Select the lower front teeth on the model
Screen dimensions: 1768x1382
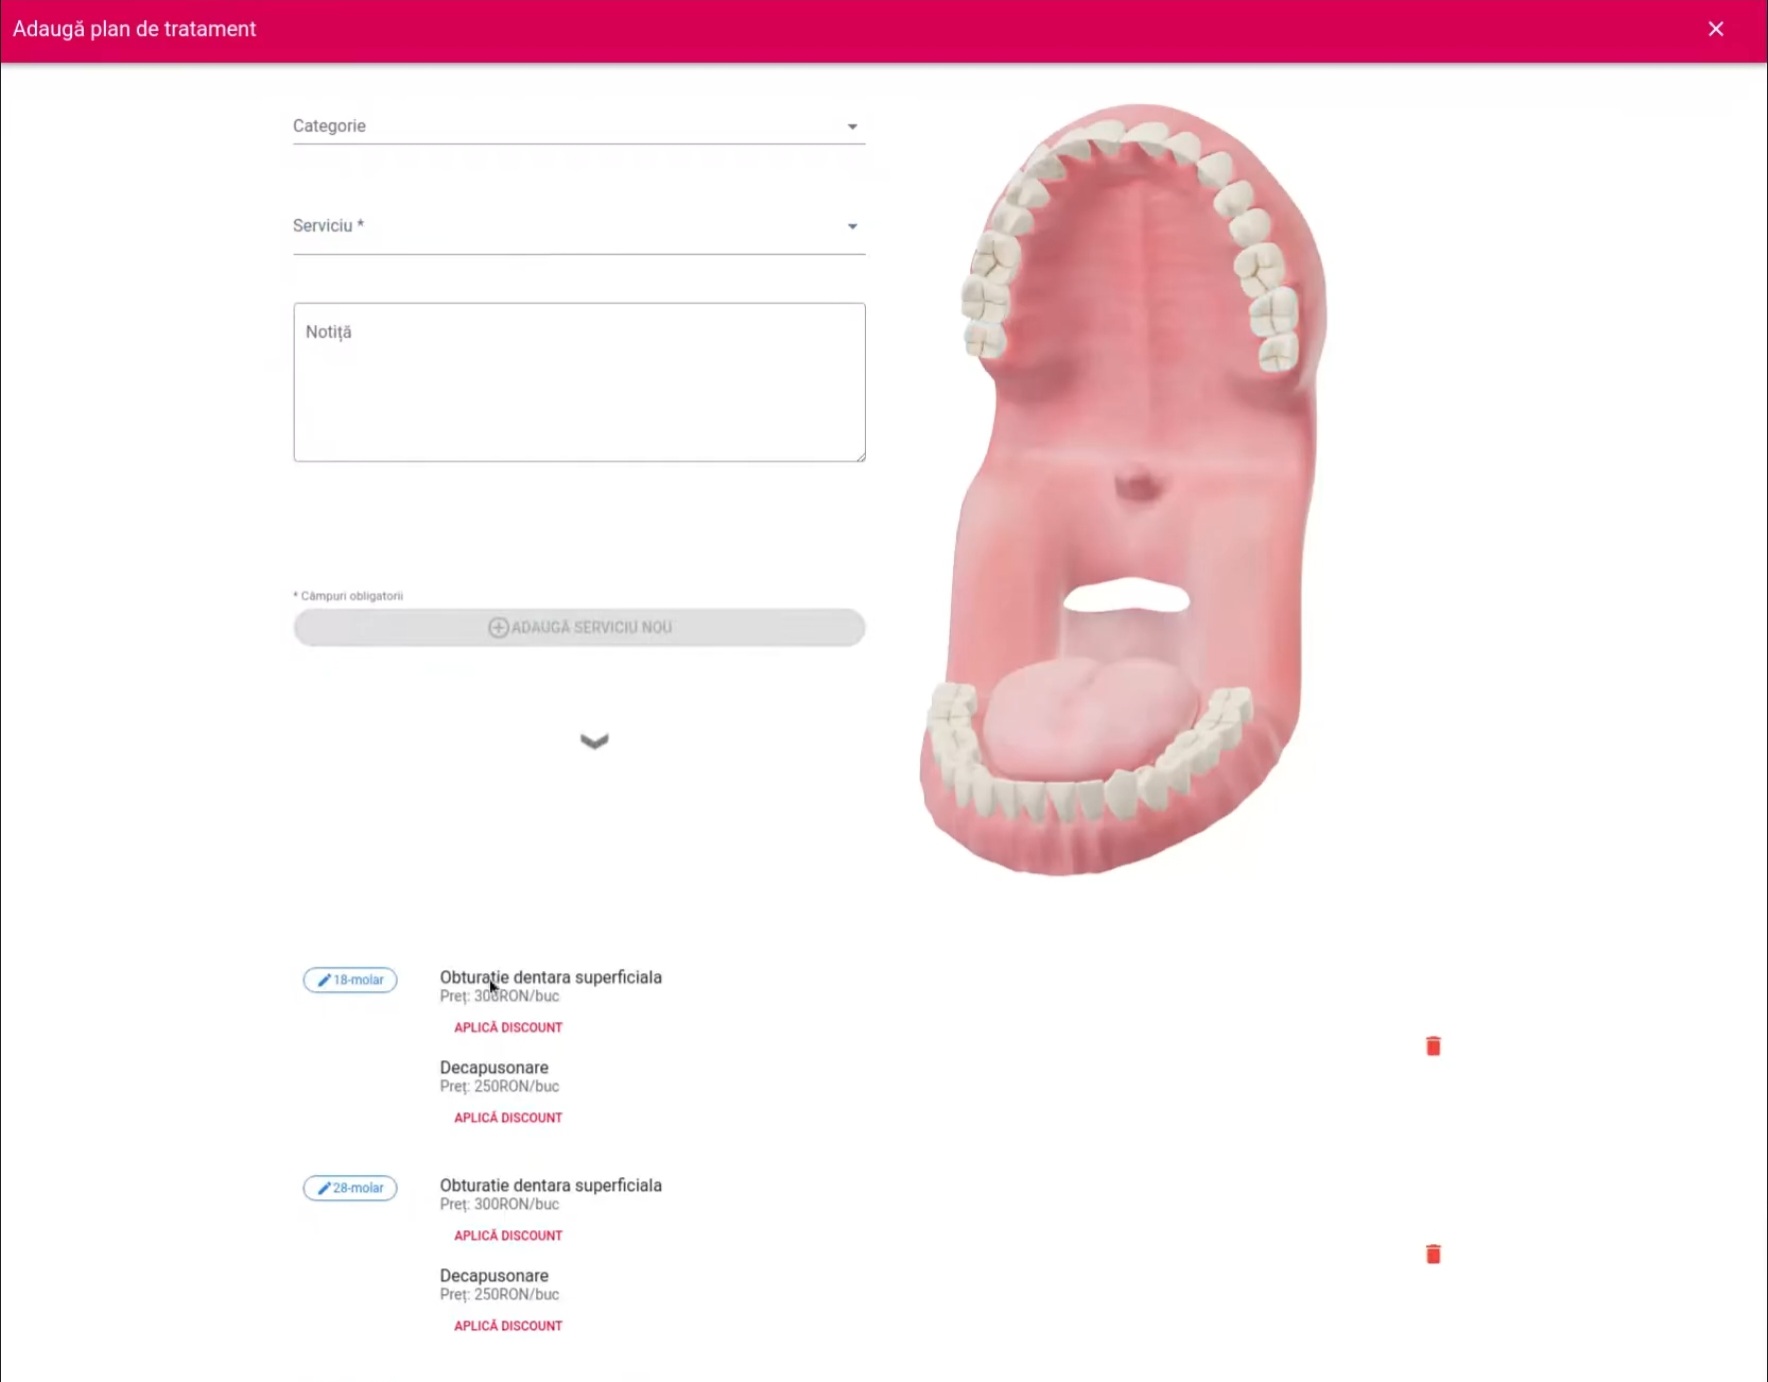point(1060,800)
